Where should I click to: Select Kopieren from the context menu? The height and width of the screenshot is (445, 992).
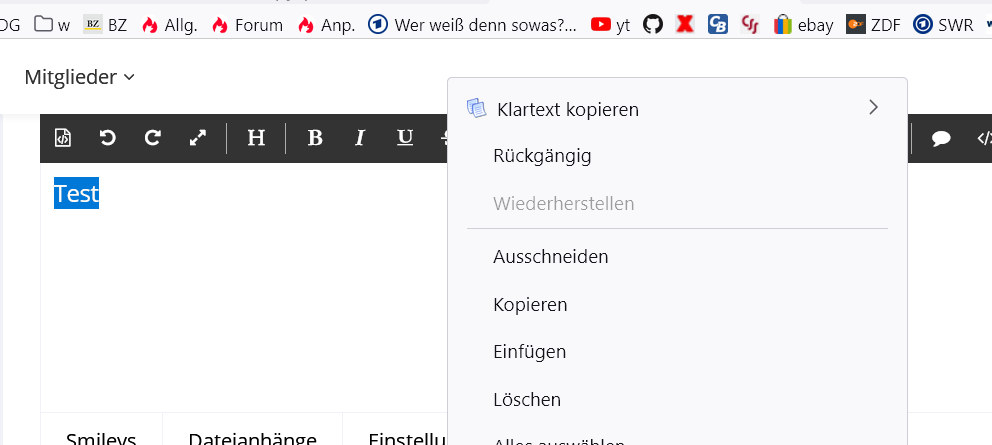point(530,304)
